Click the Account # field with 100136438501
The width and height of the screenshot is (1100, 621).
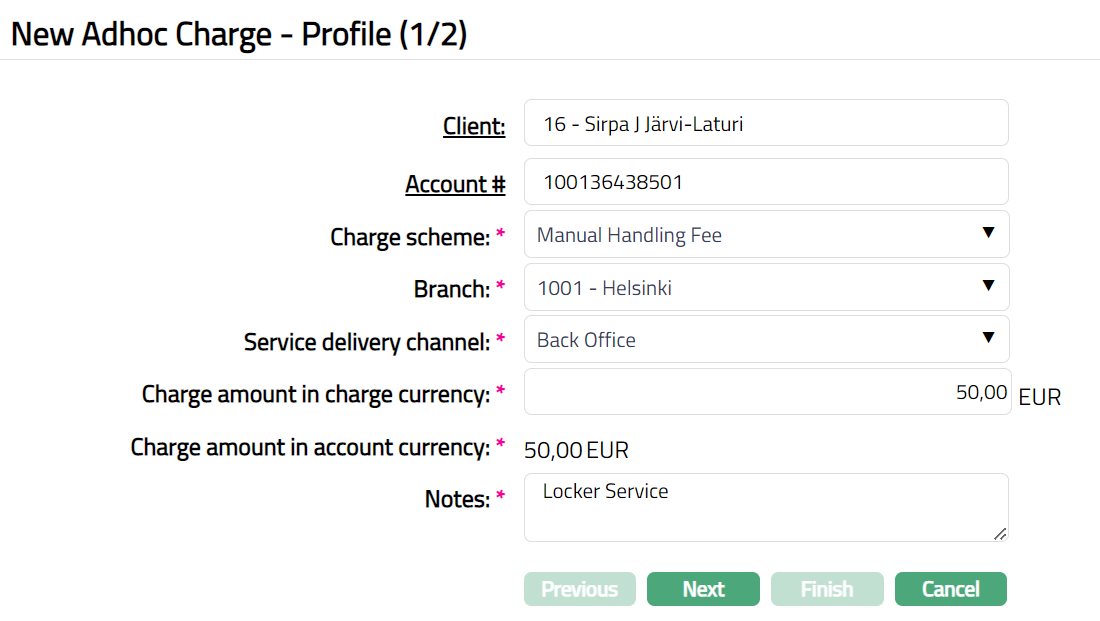(x=765, y=182)
